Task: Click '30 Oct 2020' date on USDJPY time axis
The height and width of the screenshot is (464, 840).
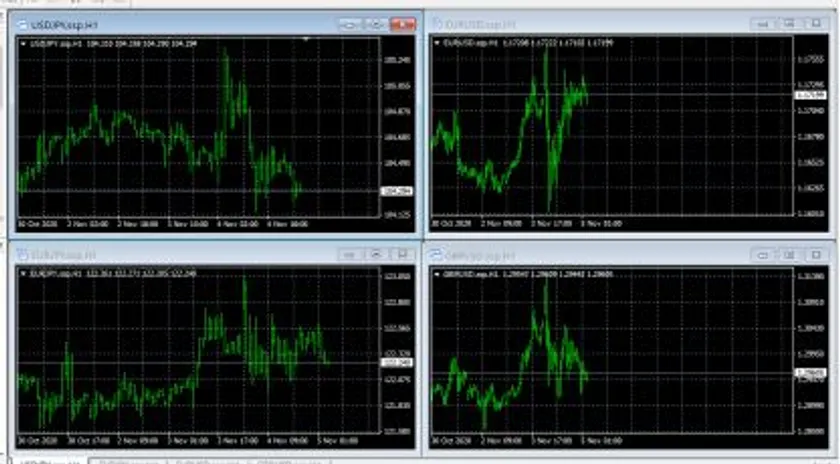Action: point(38,224)
